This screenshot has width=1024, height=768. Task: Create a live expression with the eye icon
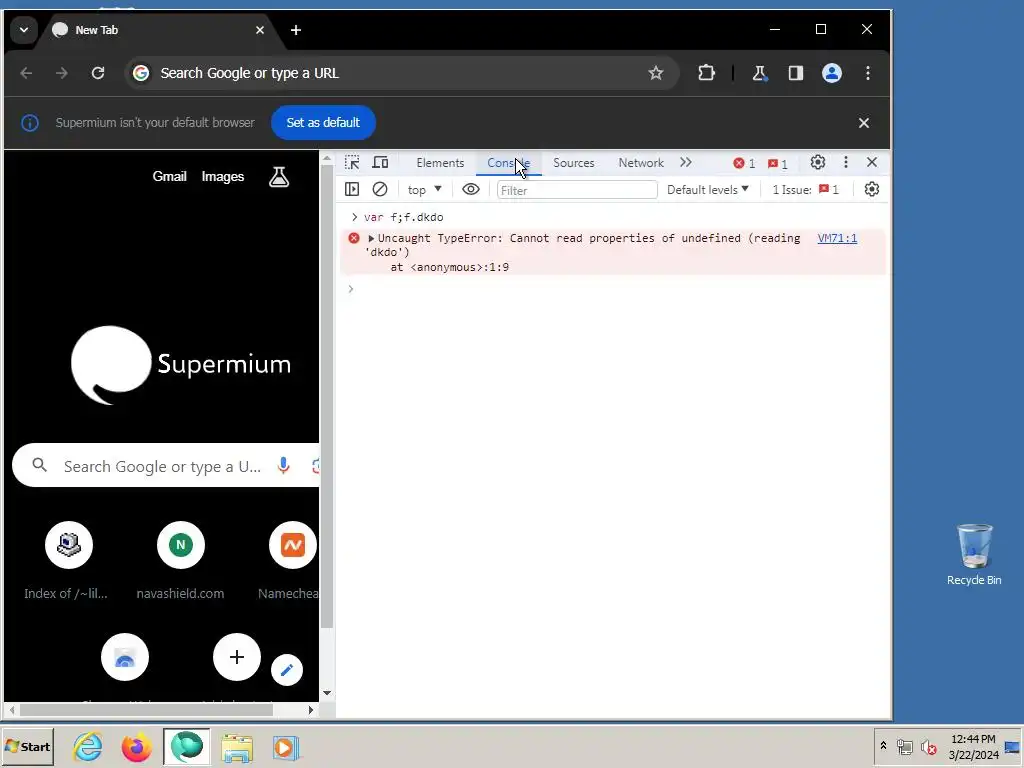[x=471, y=189]
